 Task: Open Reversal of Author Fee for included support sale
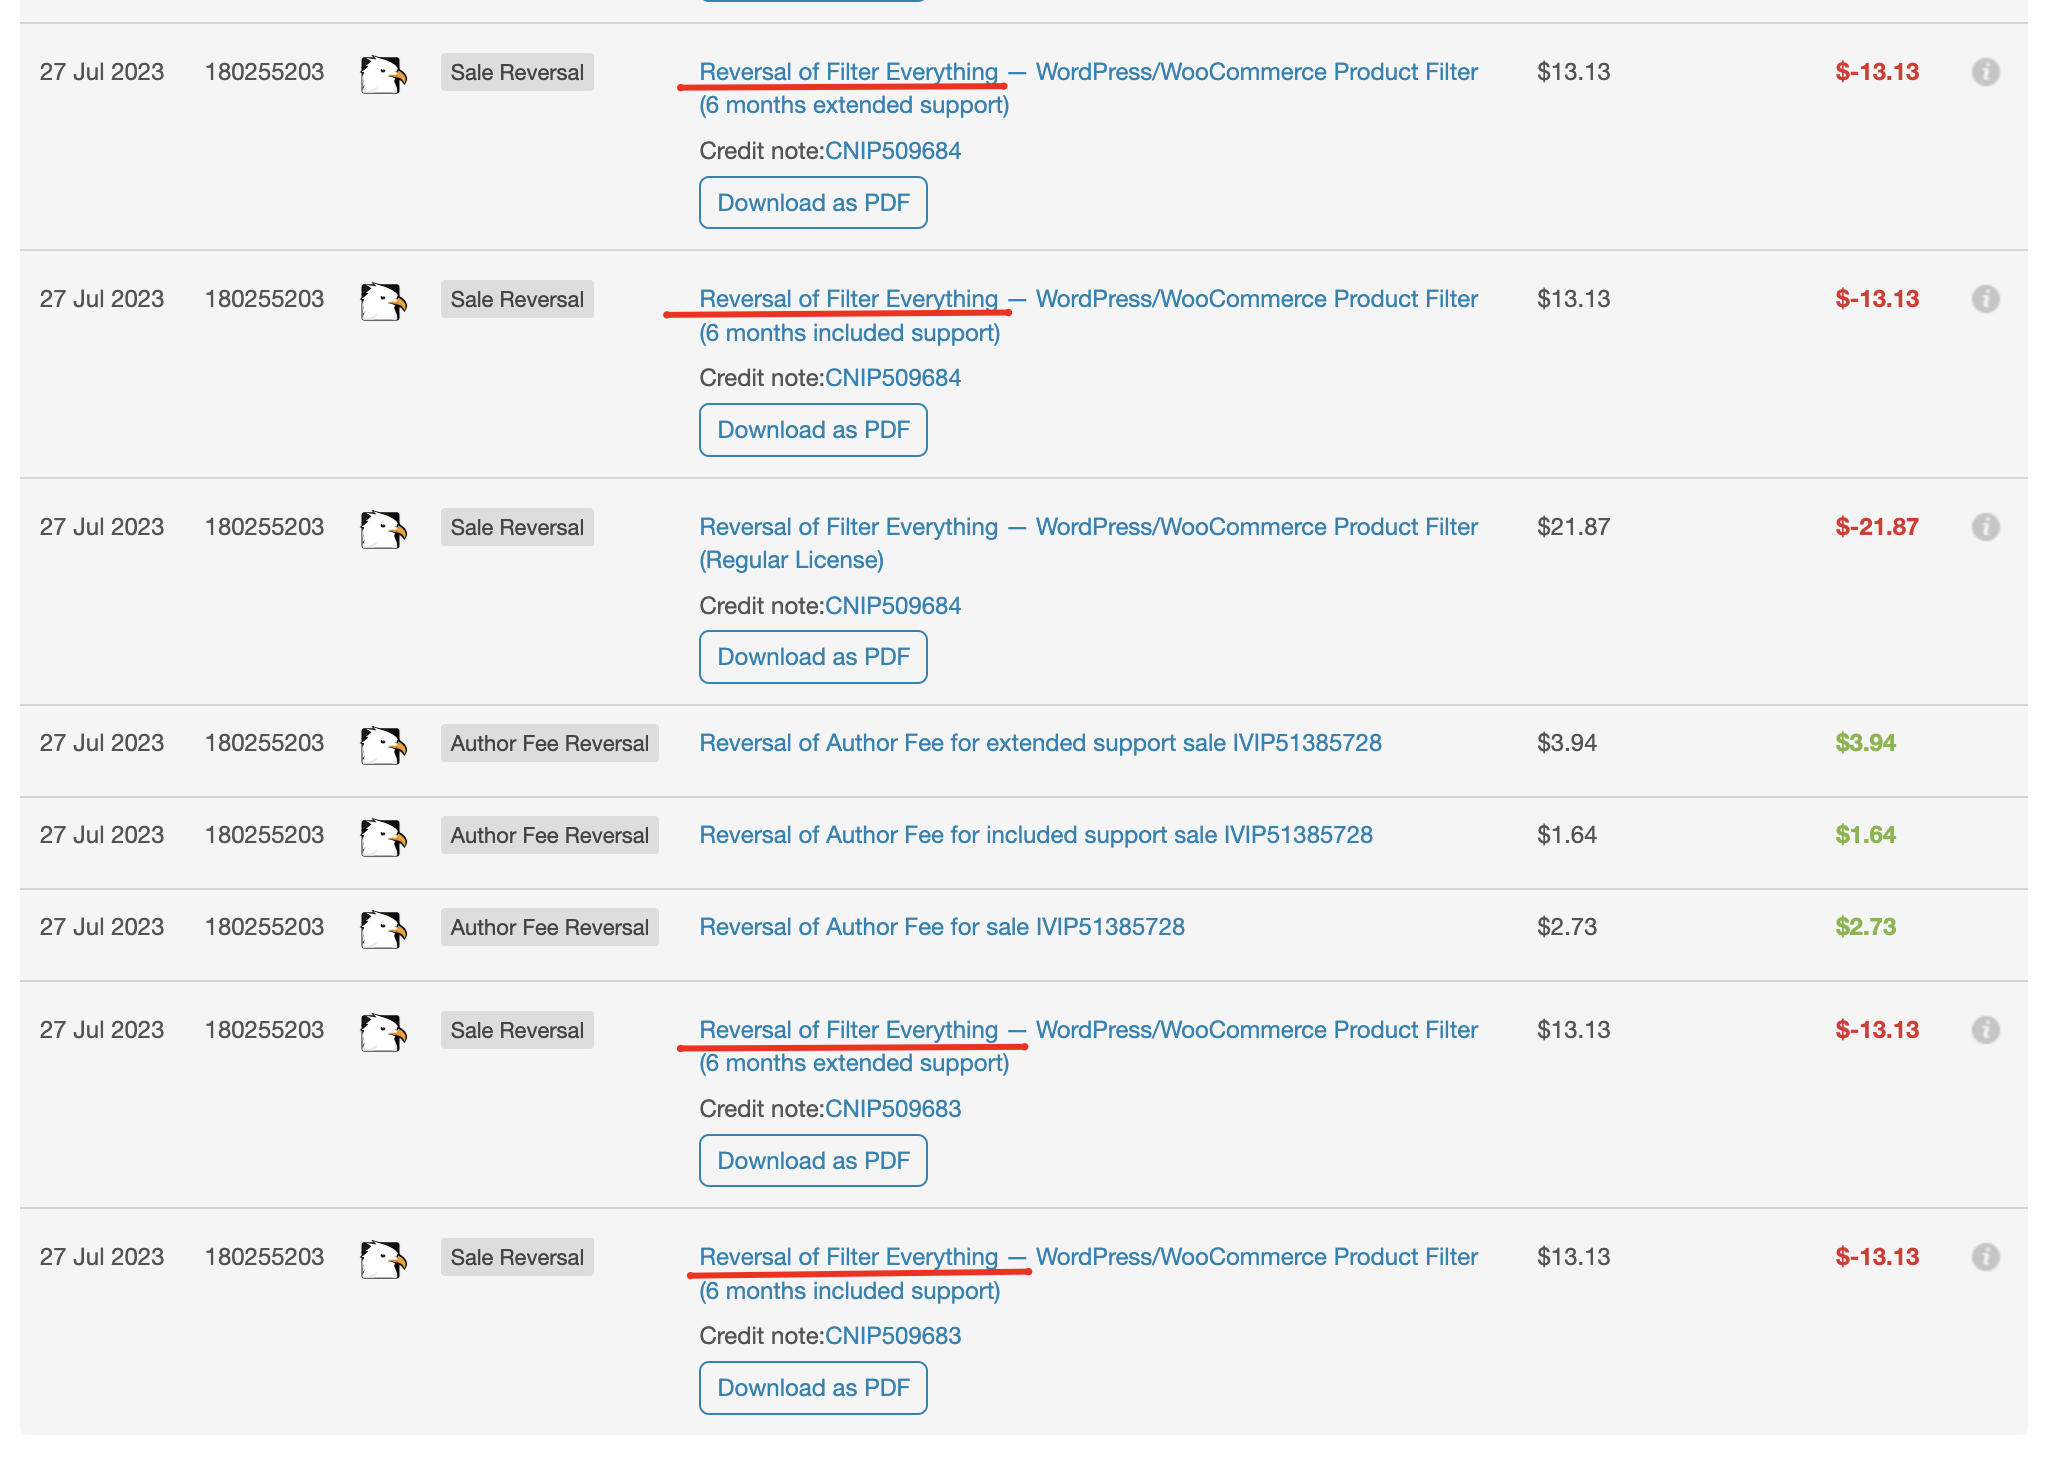click(x=1036, y=835)
